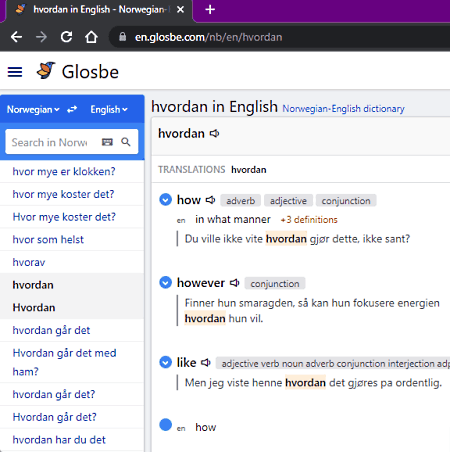The height and width of the screenshot is (452, 450).
Task: Open the Norwegian source language dropdown
Action: tap(33, 109)
